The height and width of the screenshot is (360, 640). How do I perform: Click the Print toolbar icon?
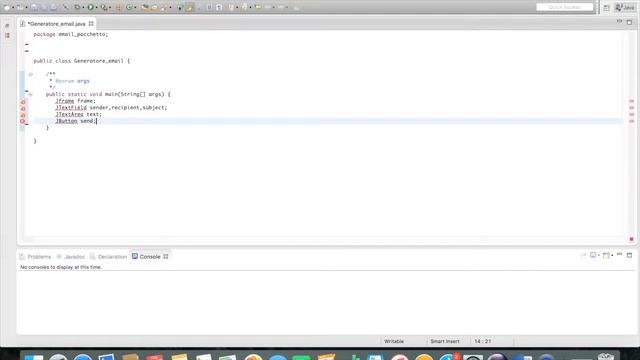coord(53,7)
